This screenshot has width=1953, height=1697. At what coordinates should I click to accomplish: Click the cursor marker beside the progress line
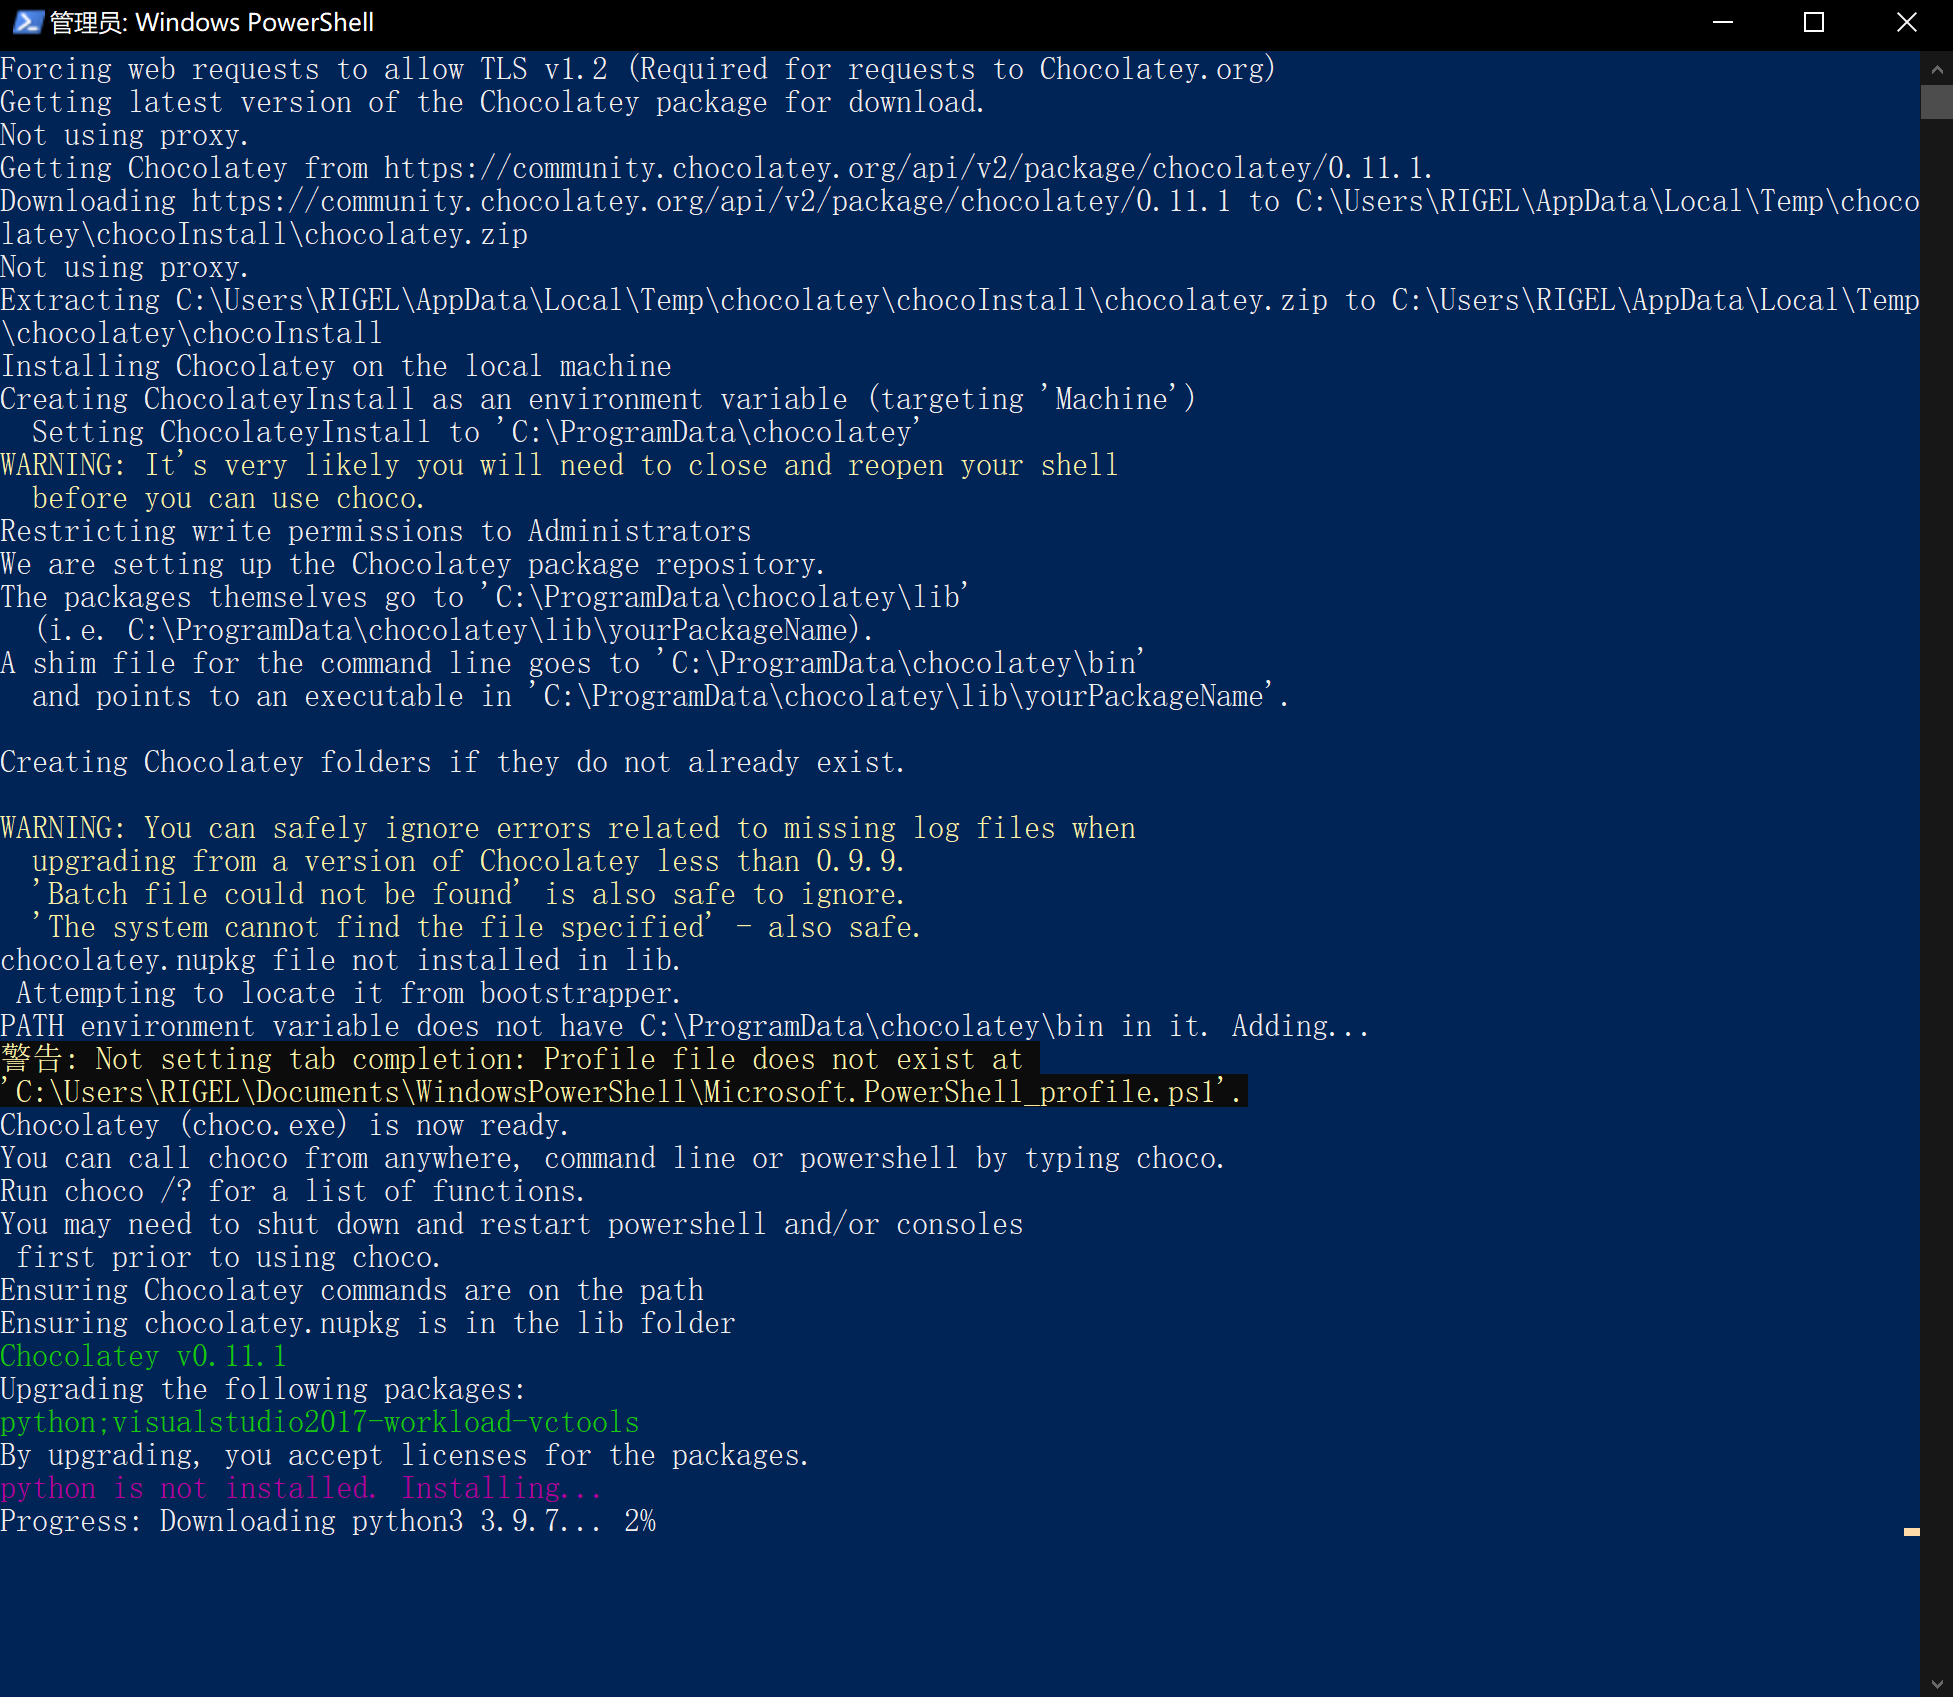(1911, 1531)
